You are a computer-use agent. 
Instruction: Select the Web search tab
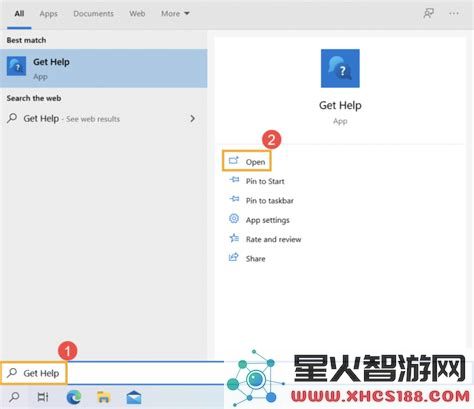137,14
